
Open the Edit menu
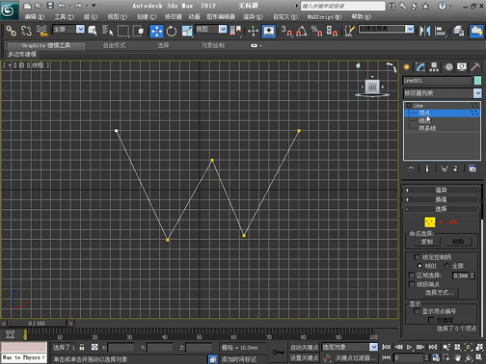[x=34, y=17]
